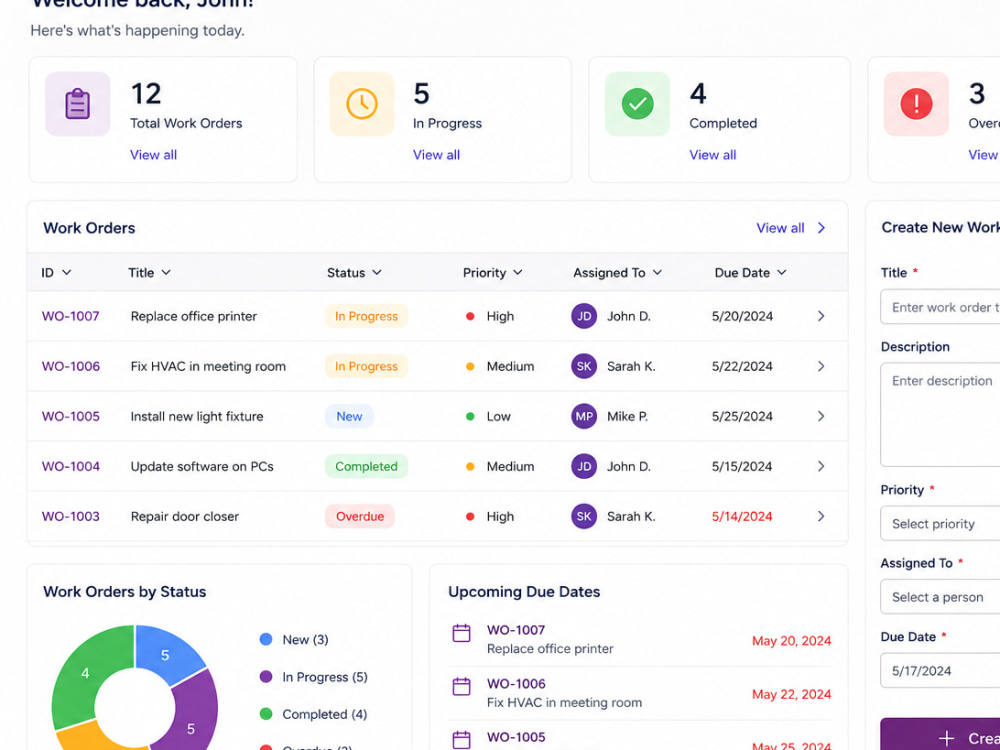
Task: Focus the work order Title input field
Action: coord(940,307)
